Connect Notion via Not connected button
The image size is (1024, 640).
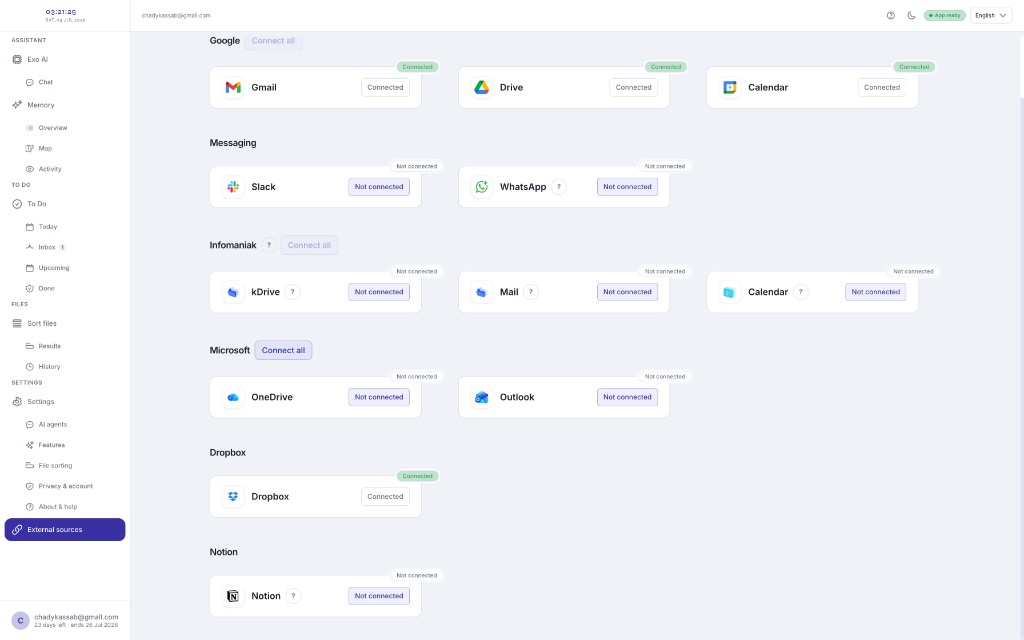[x=379, y=596]
